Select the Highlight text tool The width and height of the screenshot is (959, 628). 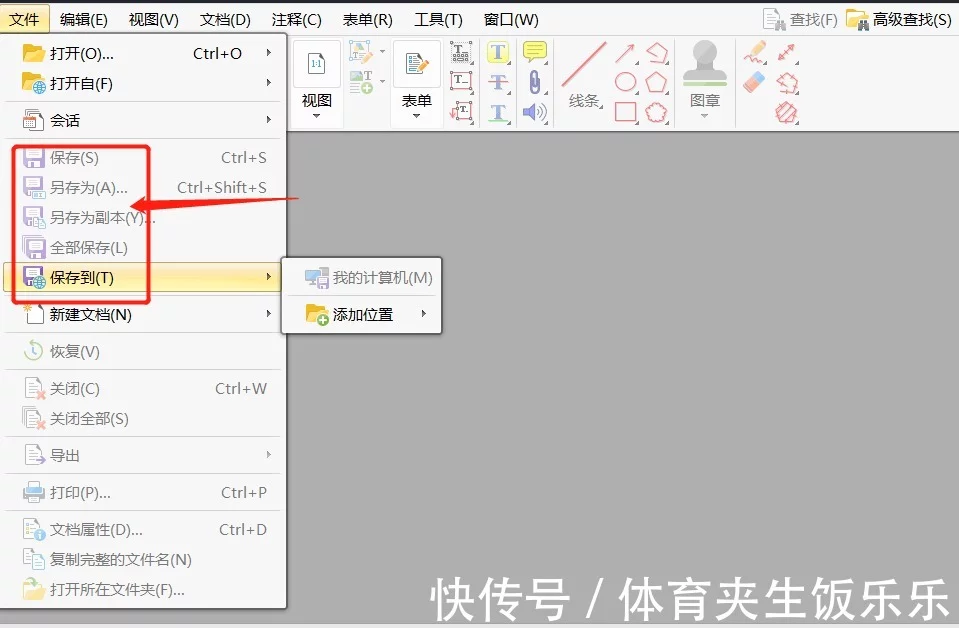(x=498, y=53)
